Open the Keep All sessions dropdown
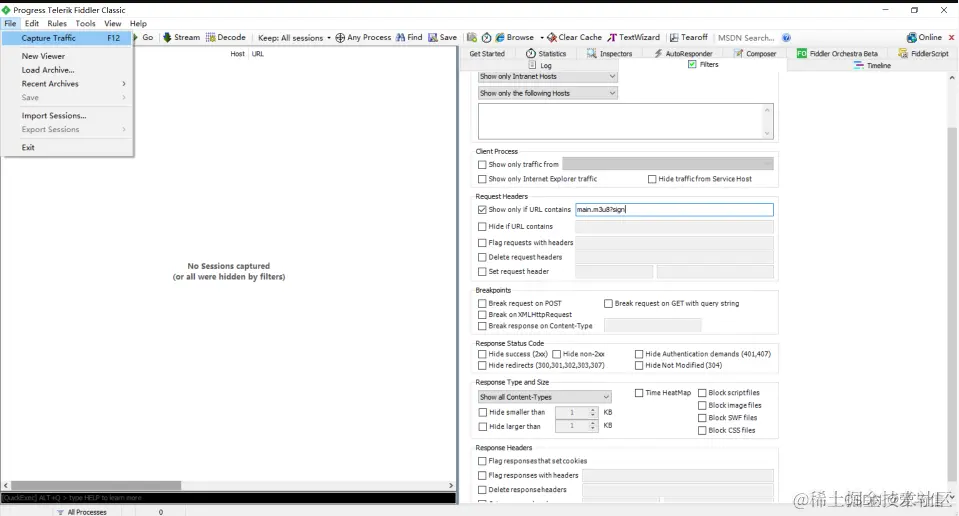The height and width of the screenshot is (516, 959). tap(294, 38)
